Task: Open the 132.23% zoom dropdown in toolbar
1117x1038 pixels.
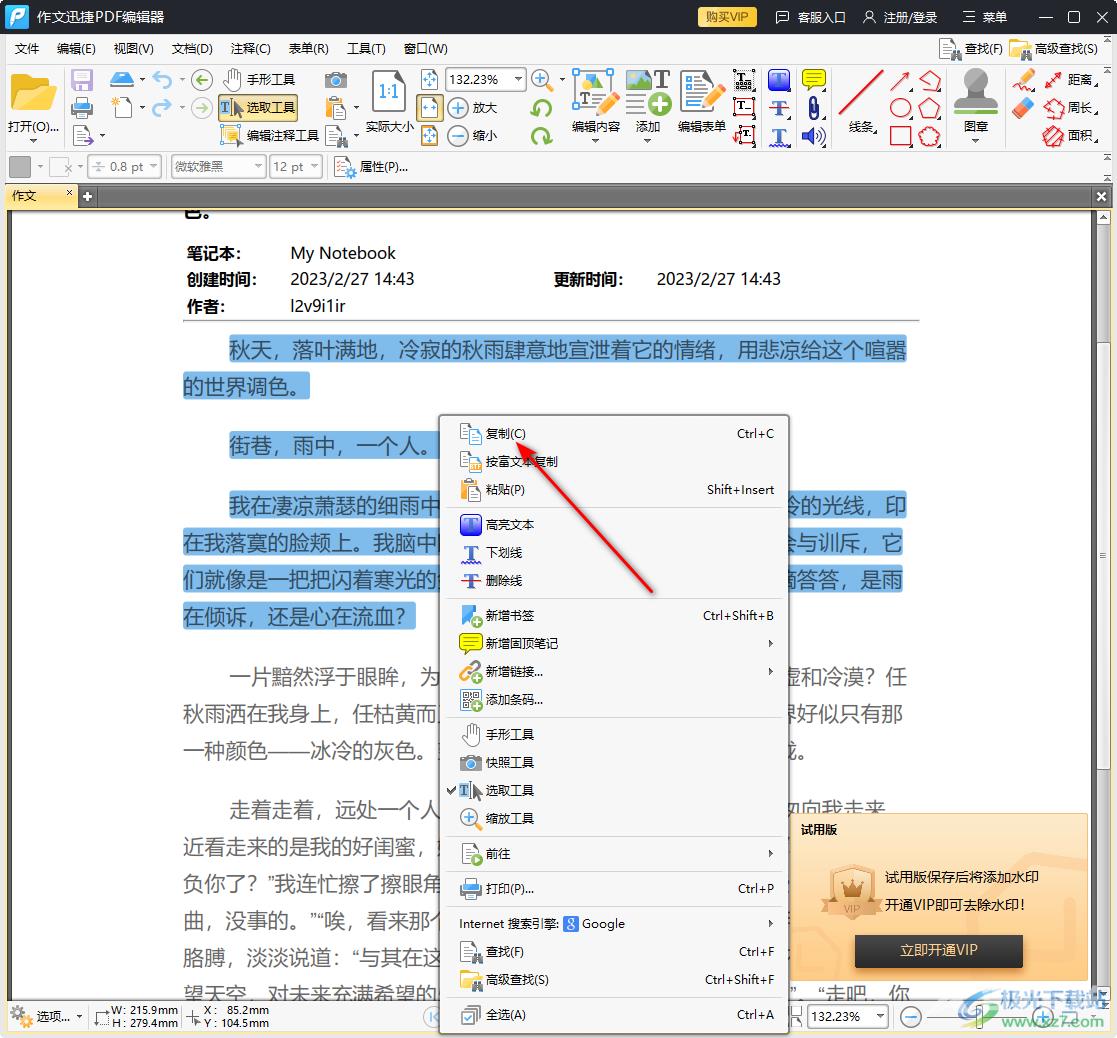Action: coord(519,79)
